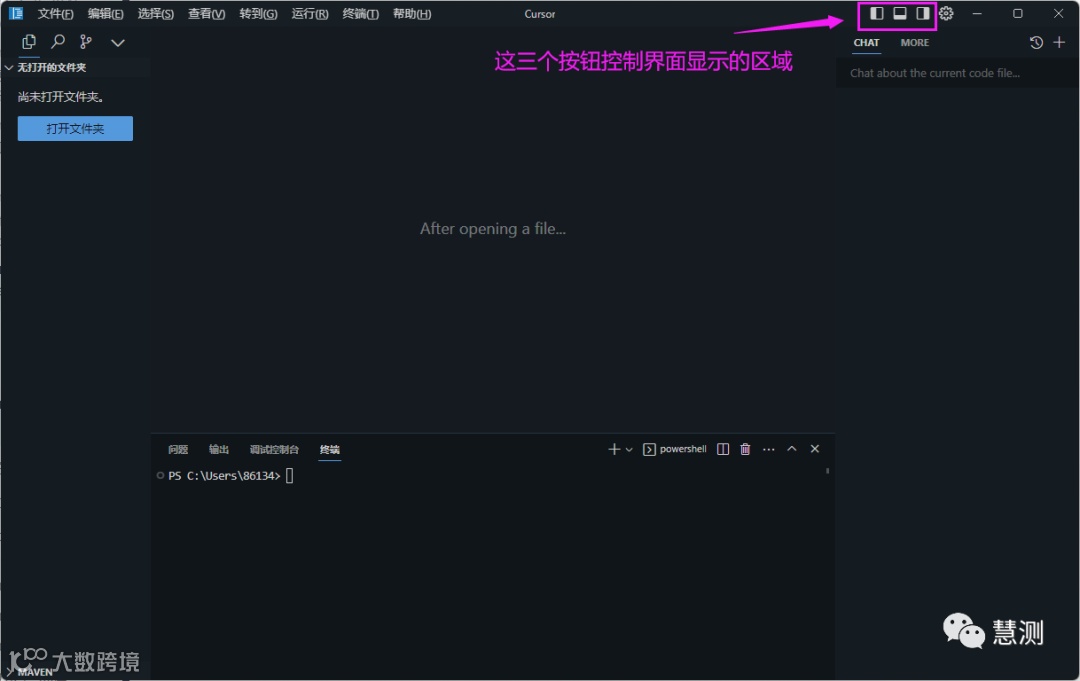
Task: Switch to the MORE tab
Action: click(x=915, y=43)
